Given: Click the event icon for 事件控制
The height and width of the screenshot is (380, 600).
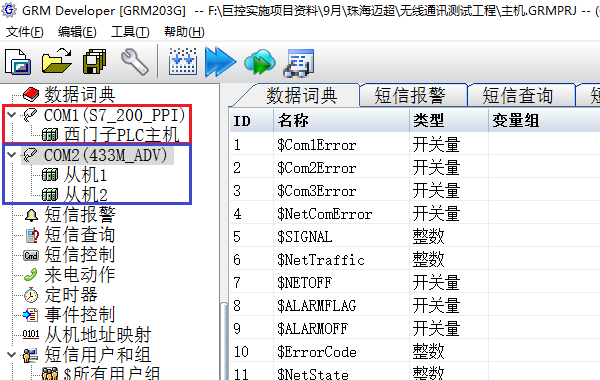Looking at the screenshot, I should click(30, 315).
